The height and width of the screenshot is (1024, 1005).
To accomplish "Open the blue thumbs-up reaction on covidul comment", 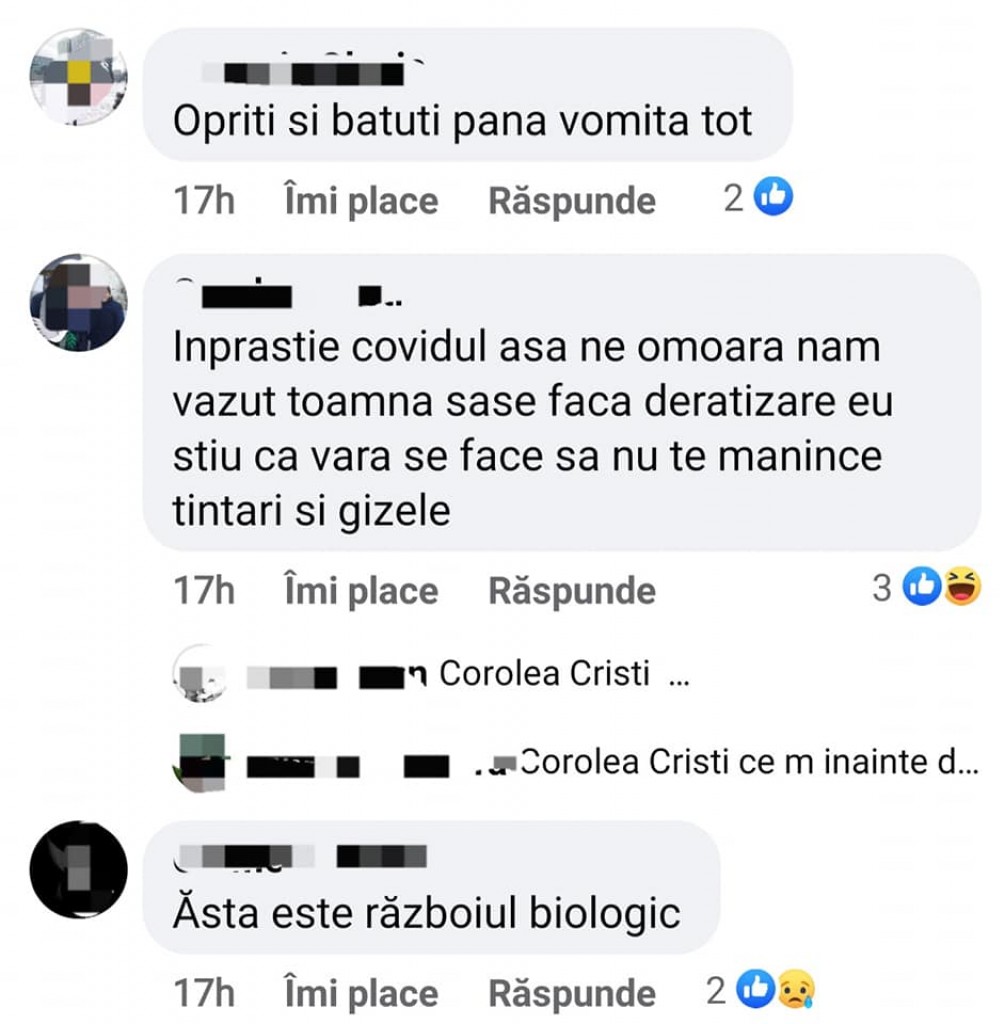I will click(x=921, y=586).
